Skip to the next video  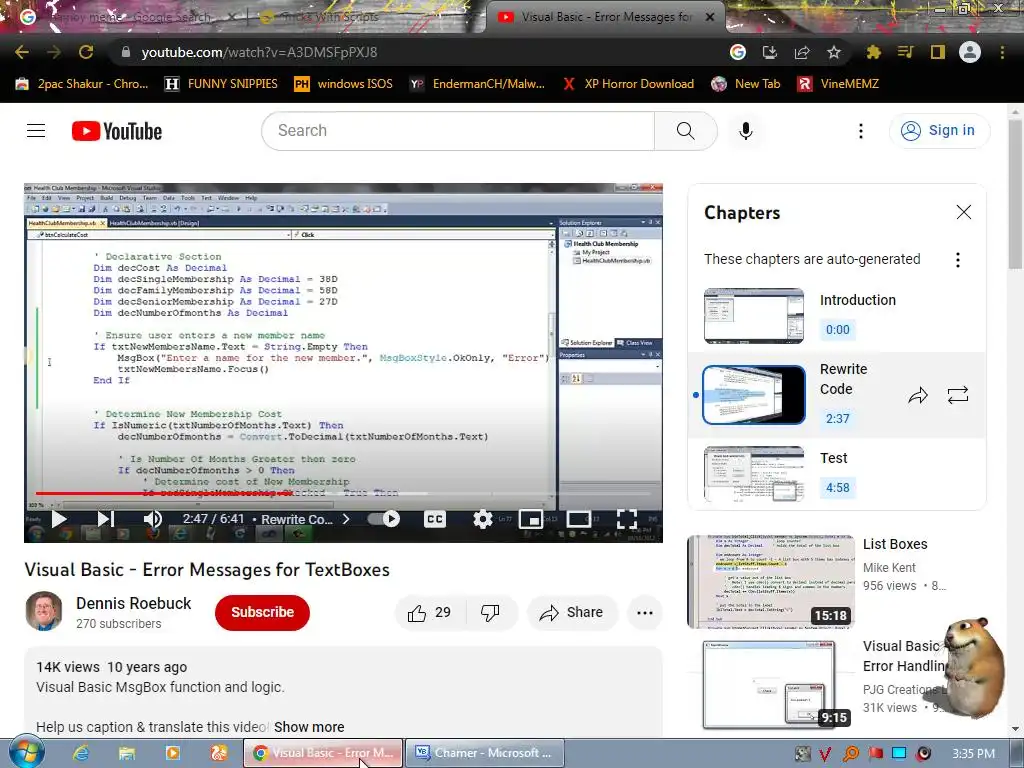coord(105,519)
